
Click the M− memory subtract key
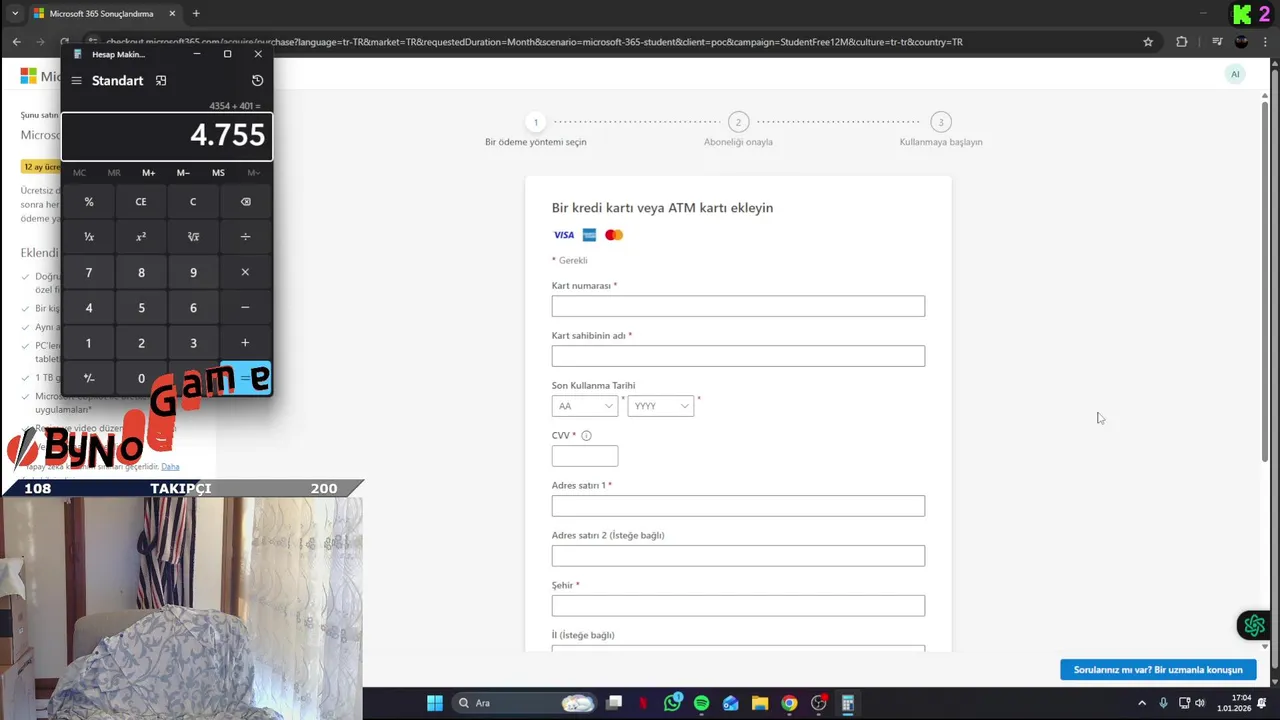[x=183, y=173]
